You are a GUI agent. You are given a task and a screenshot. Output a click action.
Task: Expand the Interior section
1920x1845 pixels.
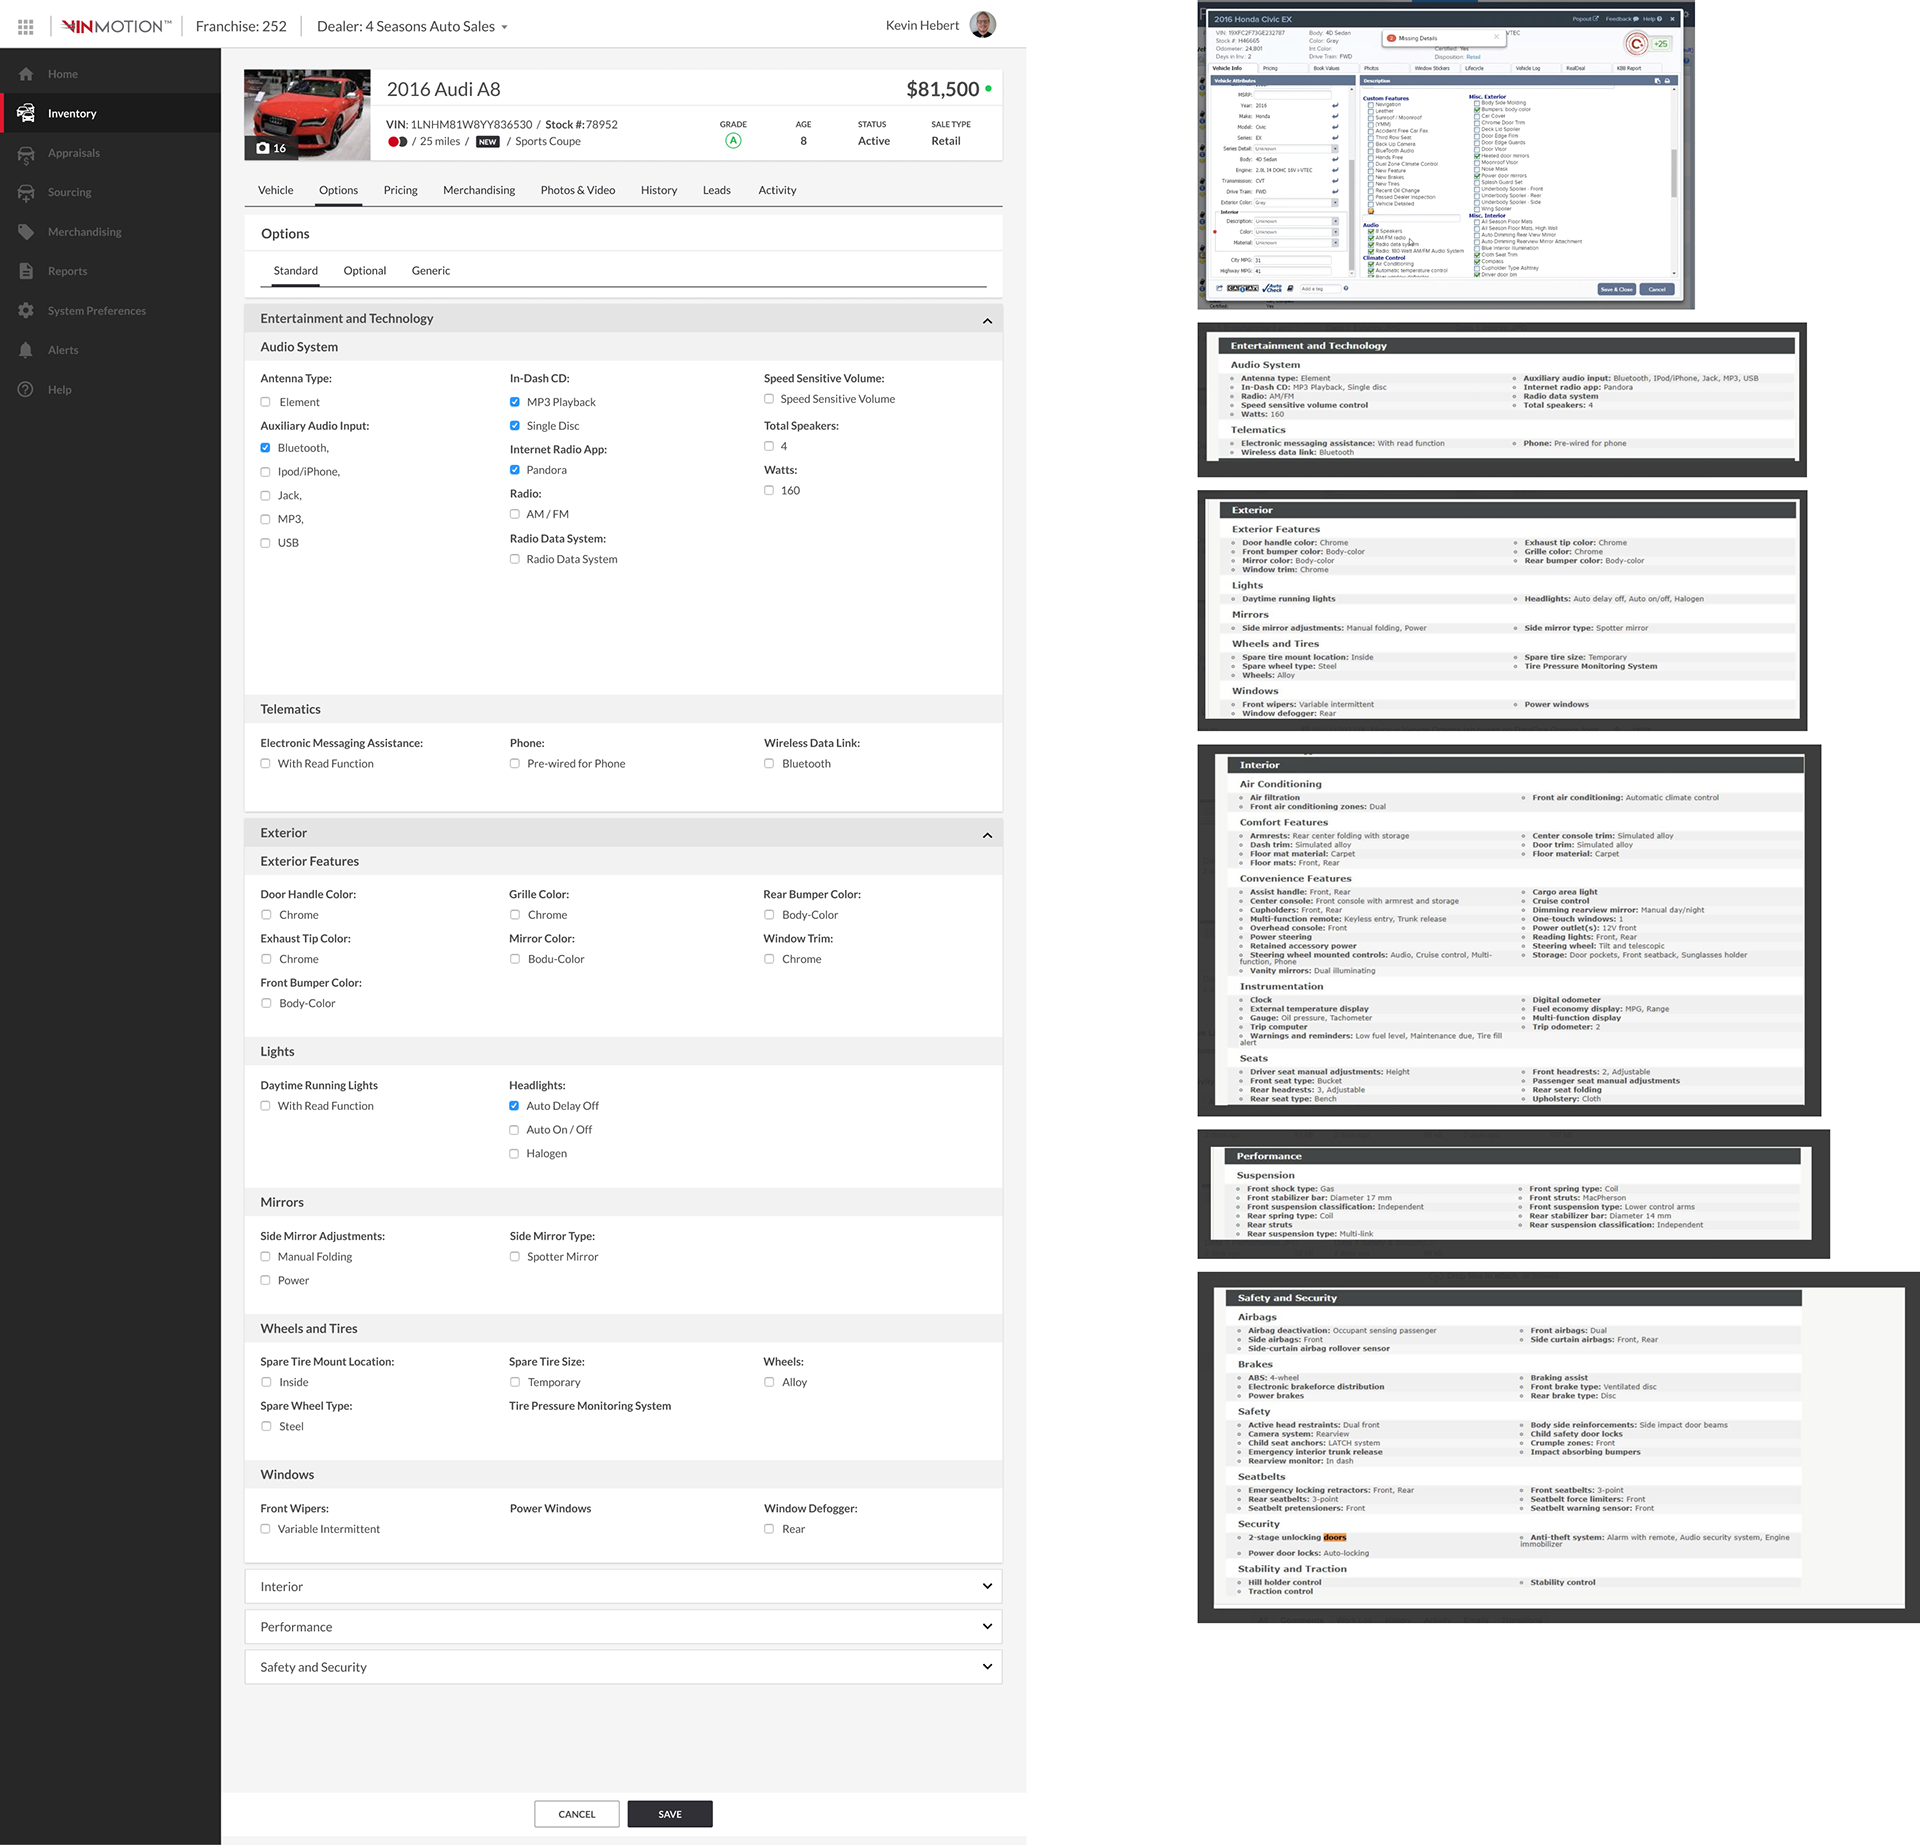[987, 1587]
